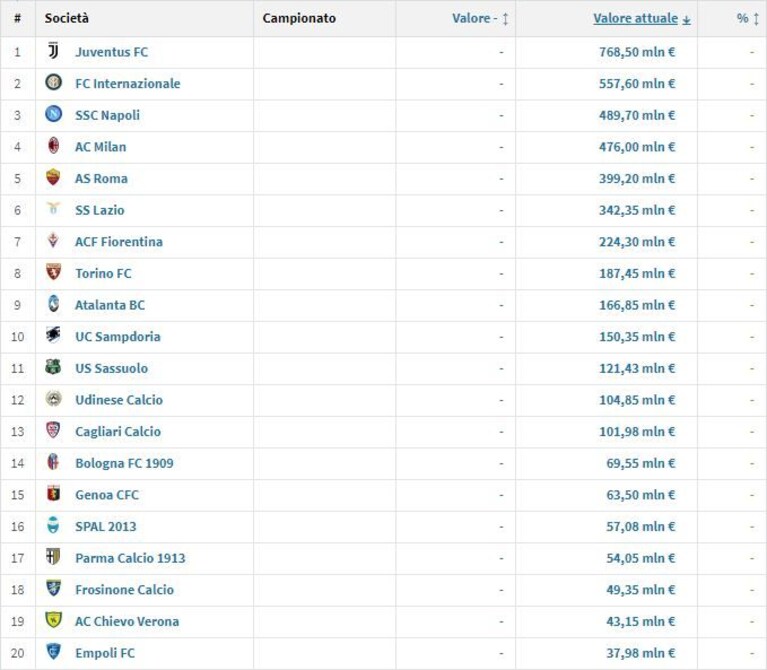Open the SS Lazio club link
This screenshot has height=670, width=767.
tap(100, 210)
